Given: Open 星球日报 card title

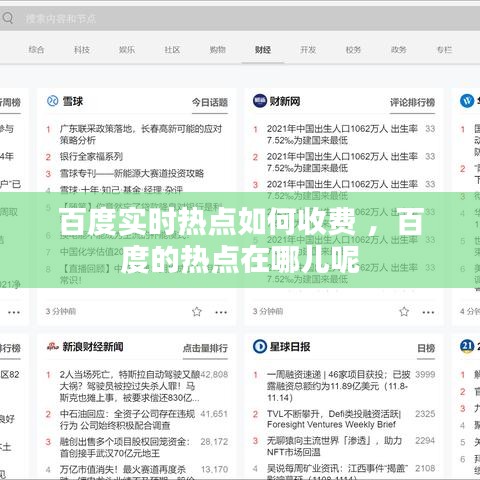Looking at the screenshot, I should [290, 347].
